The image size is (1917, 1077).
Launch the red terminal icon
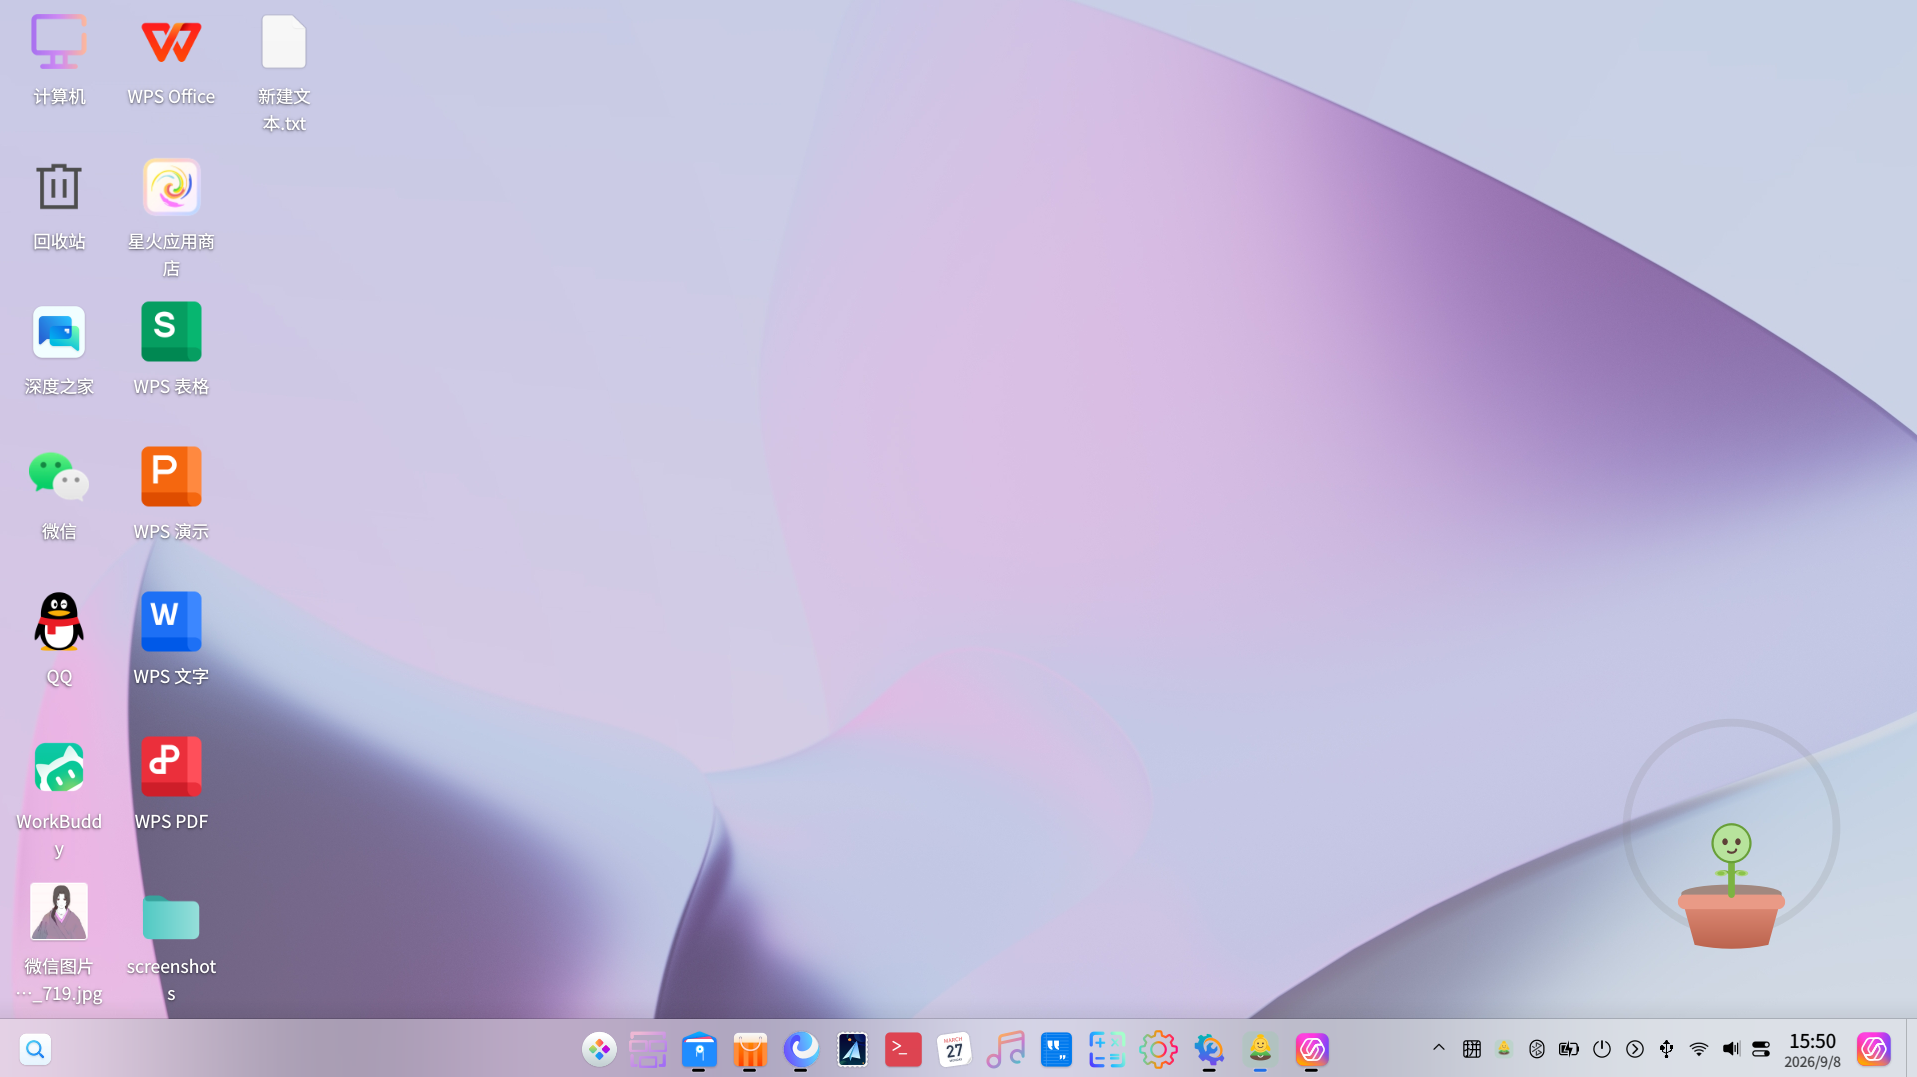(903, 1049)
